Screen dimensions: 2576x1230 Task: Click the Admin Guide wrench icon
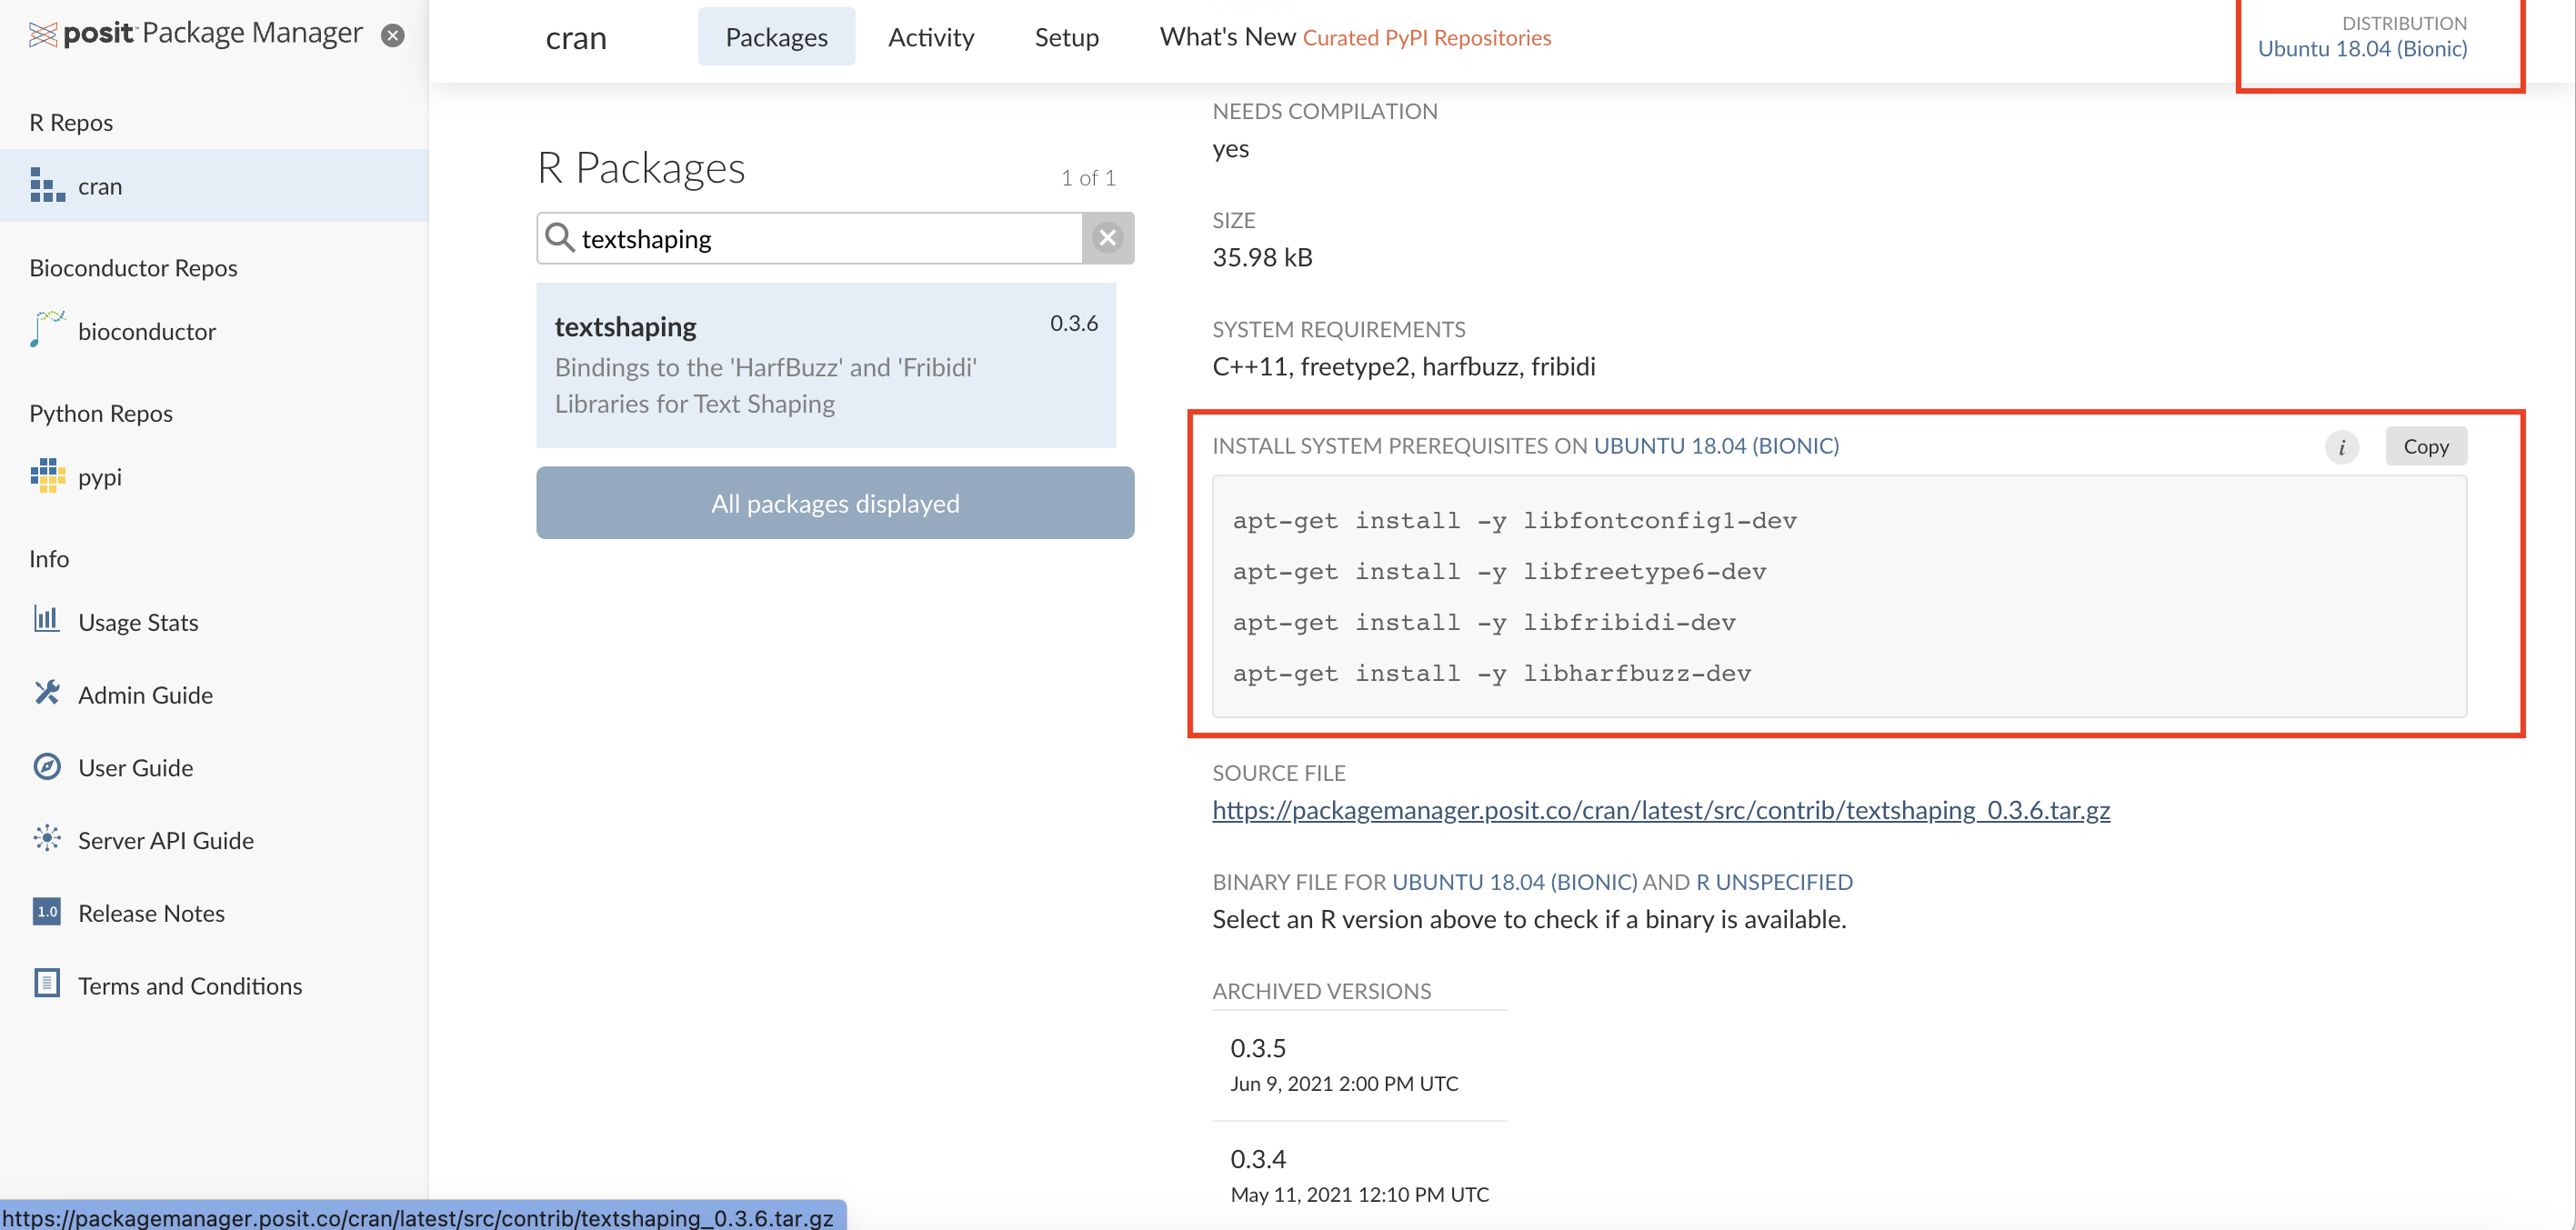pos(46,693)
